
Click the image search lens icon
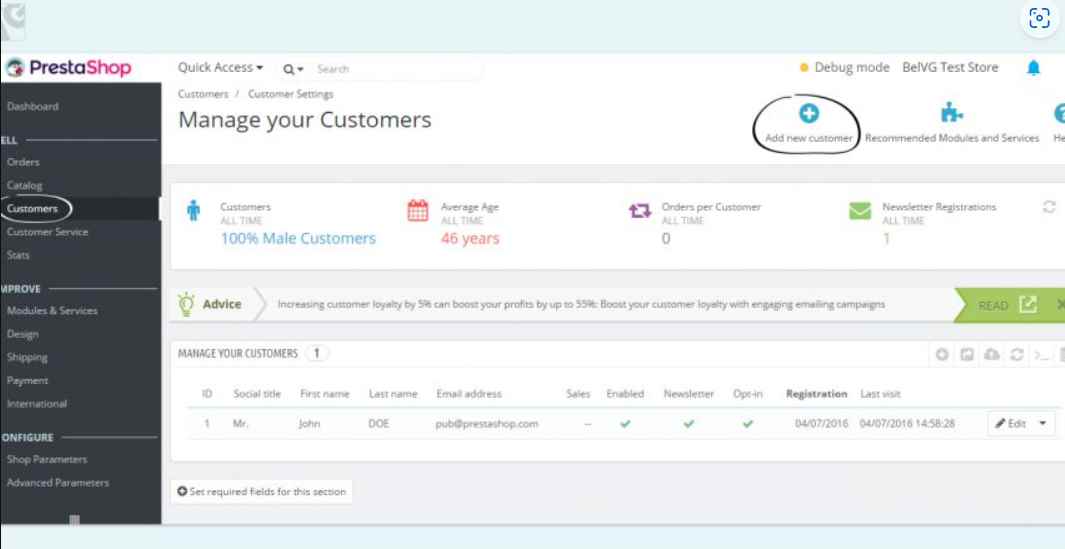[1039, 19]
